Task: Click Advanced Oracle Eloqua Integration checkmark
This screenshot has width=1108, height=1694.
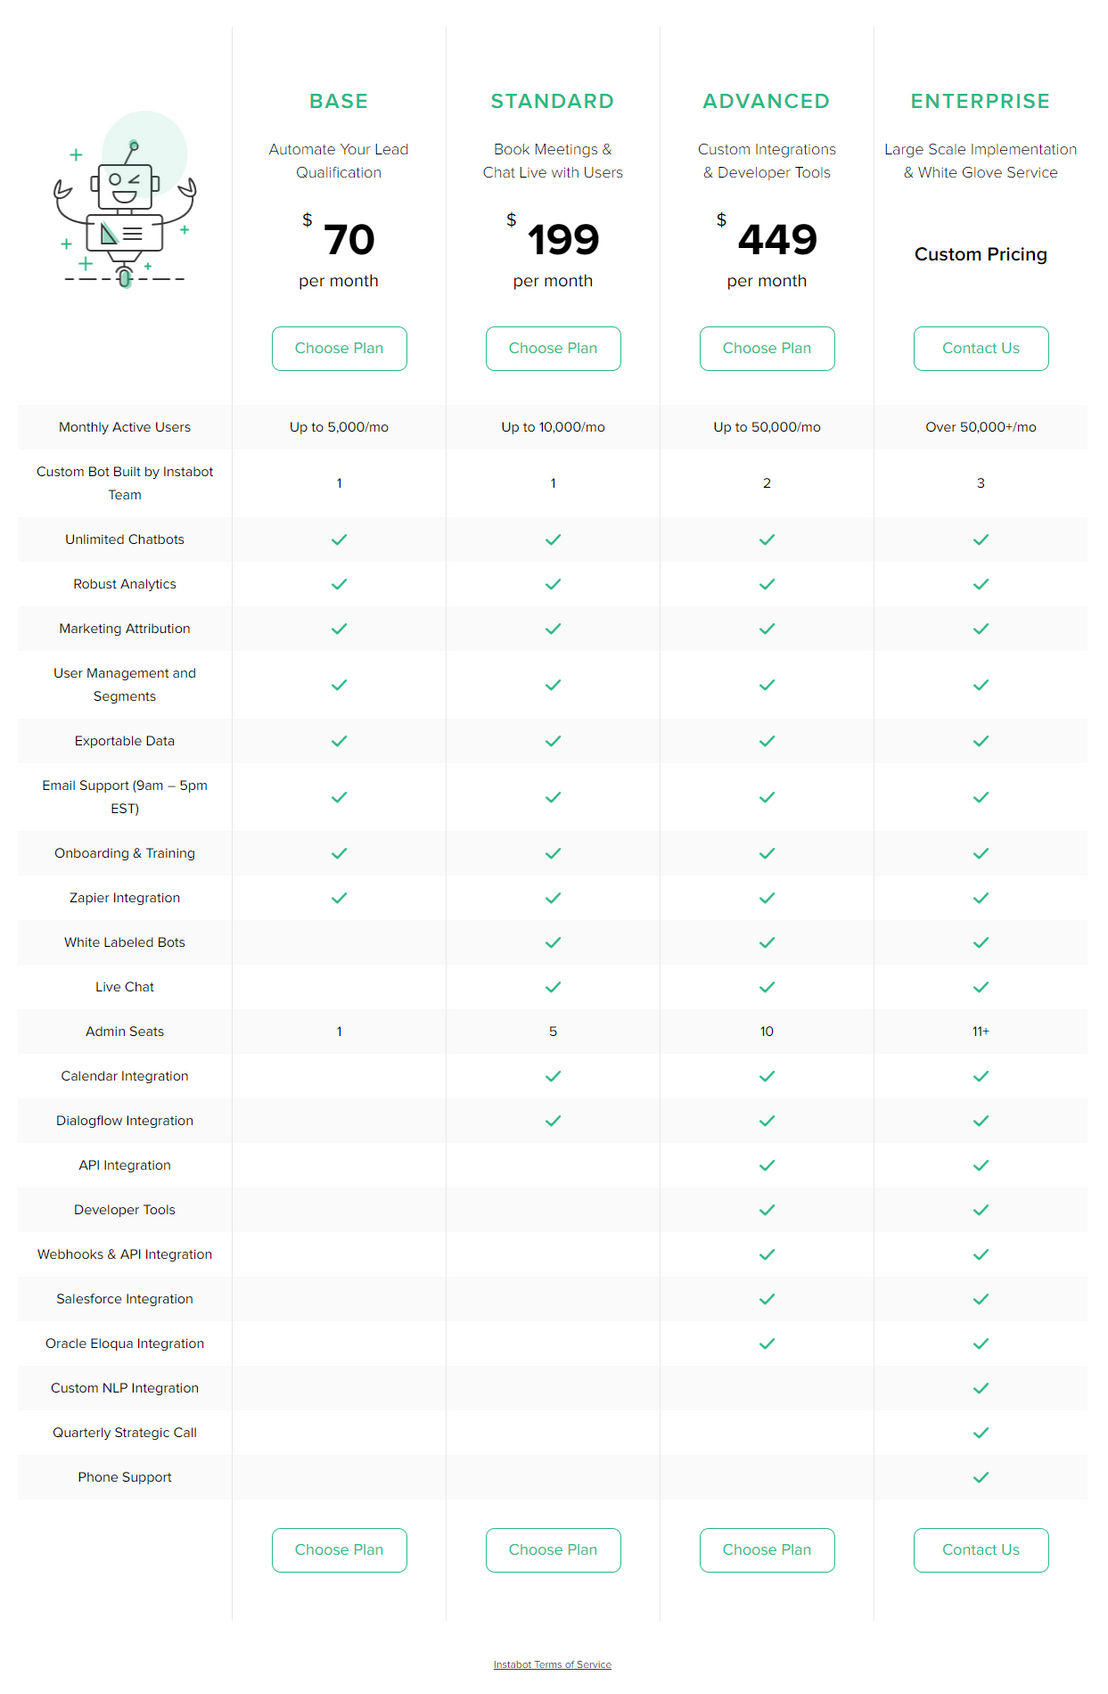Action: pos(767,1344)
